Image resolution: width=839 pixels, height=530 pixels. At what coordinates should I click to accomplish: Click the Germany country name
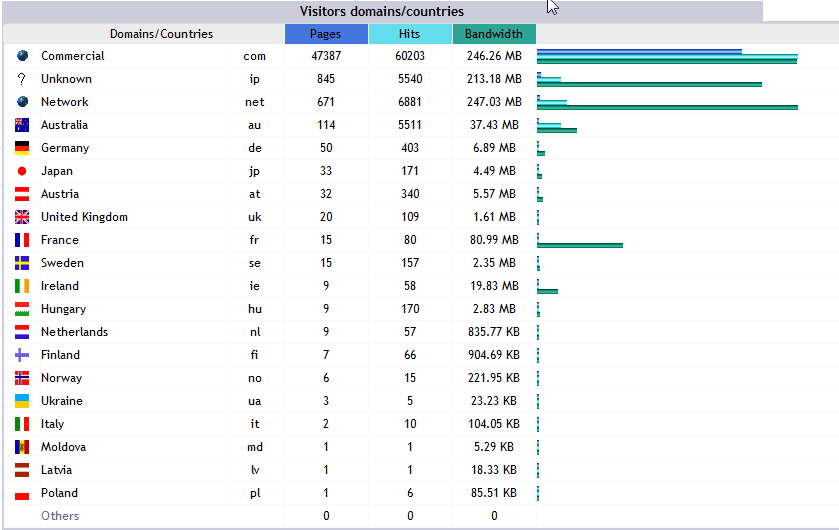point(65,148)
